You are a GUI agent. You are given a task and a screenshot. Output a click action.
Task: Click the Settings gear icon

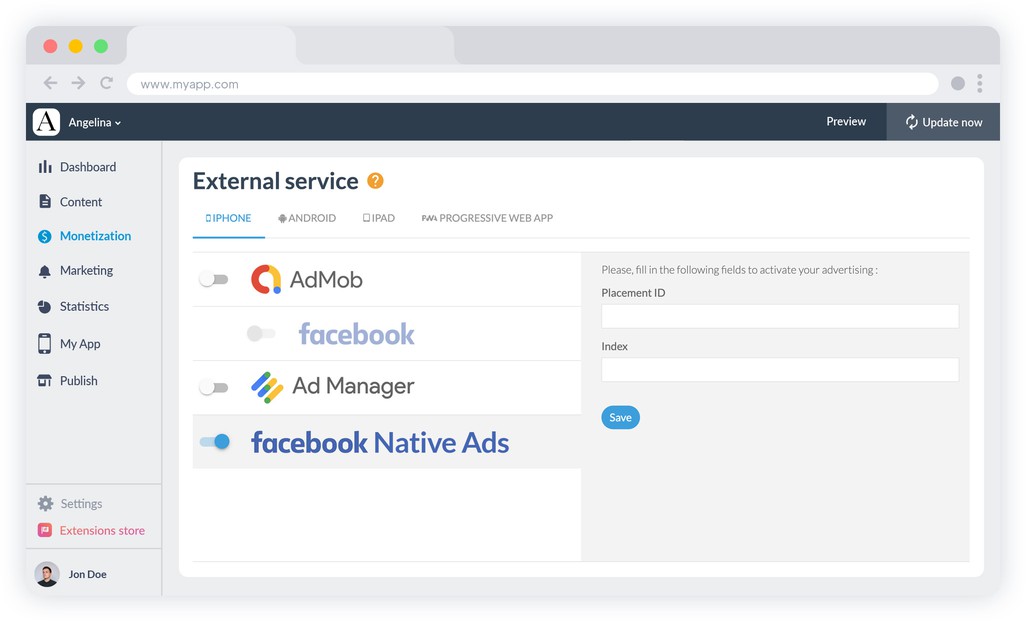(45, 503)
